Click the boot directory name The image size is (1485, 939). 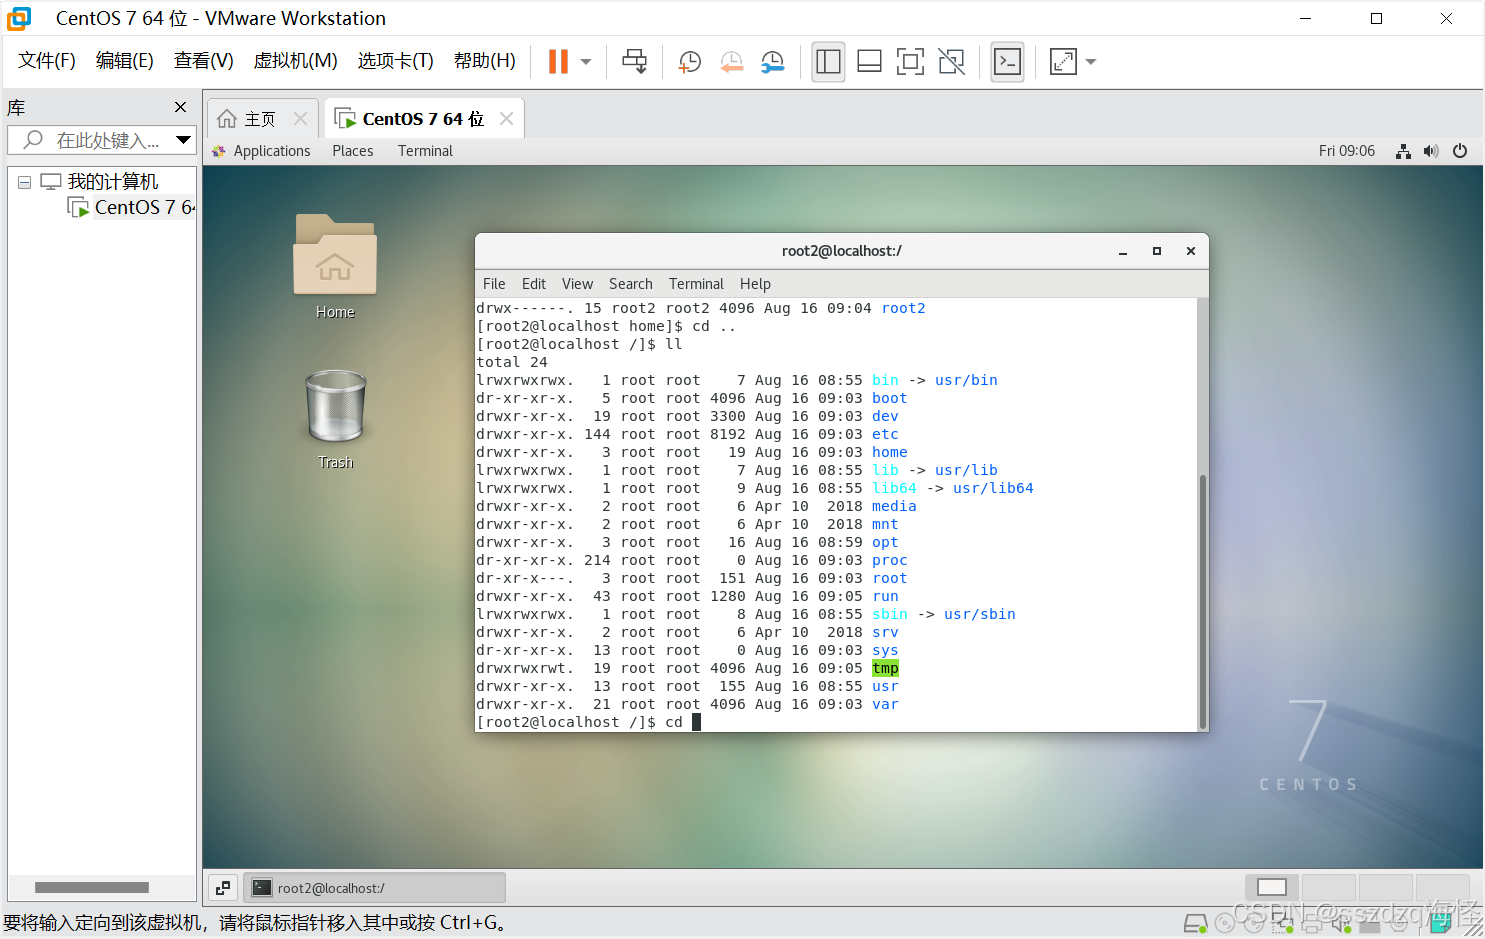[x=889, y=399]
